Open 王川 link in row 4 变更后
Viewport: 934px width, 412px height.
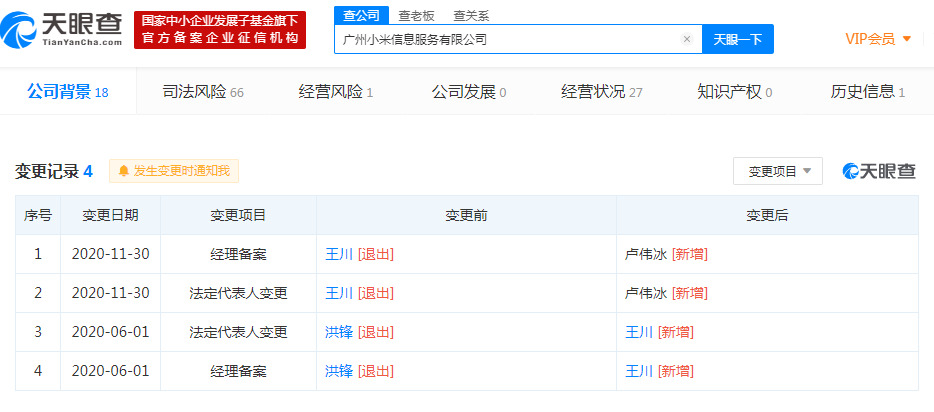[639, 372]
